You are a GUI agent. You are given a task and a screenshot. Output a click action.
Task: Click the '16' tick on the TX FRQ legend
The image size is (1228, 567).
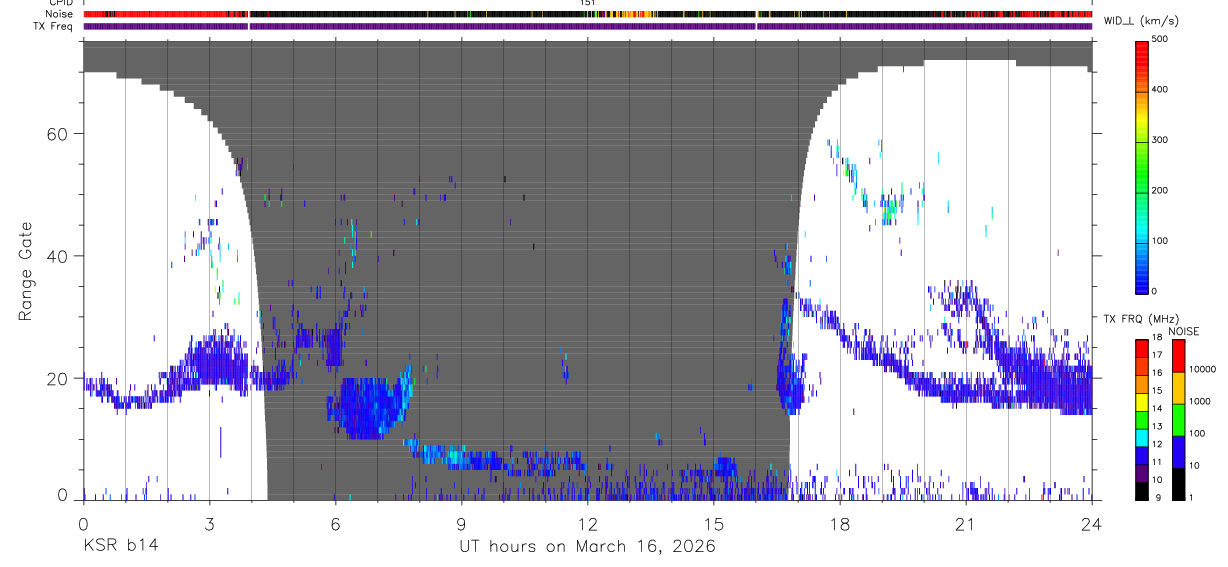point(1158,373)
